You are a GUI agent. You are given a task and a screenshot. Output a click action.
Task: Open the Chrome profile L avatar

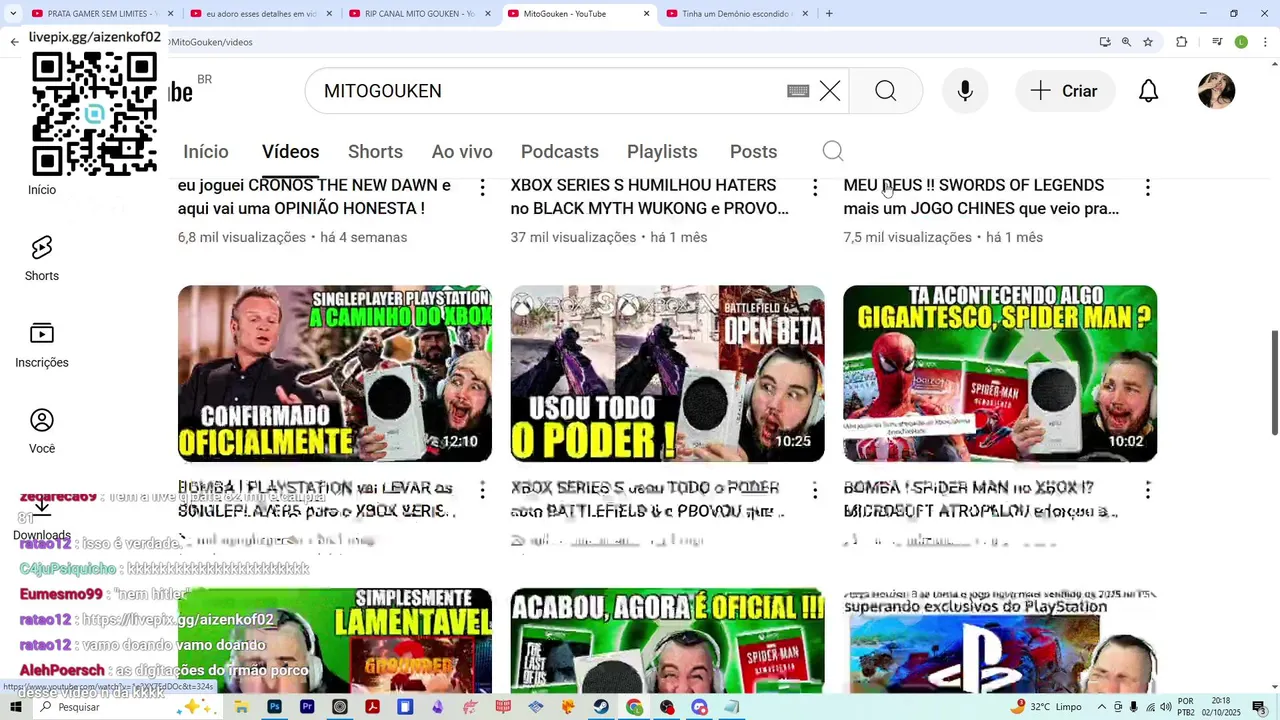click(1241, 42)
